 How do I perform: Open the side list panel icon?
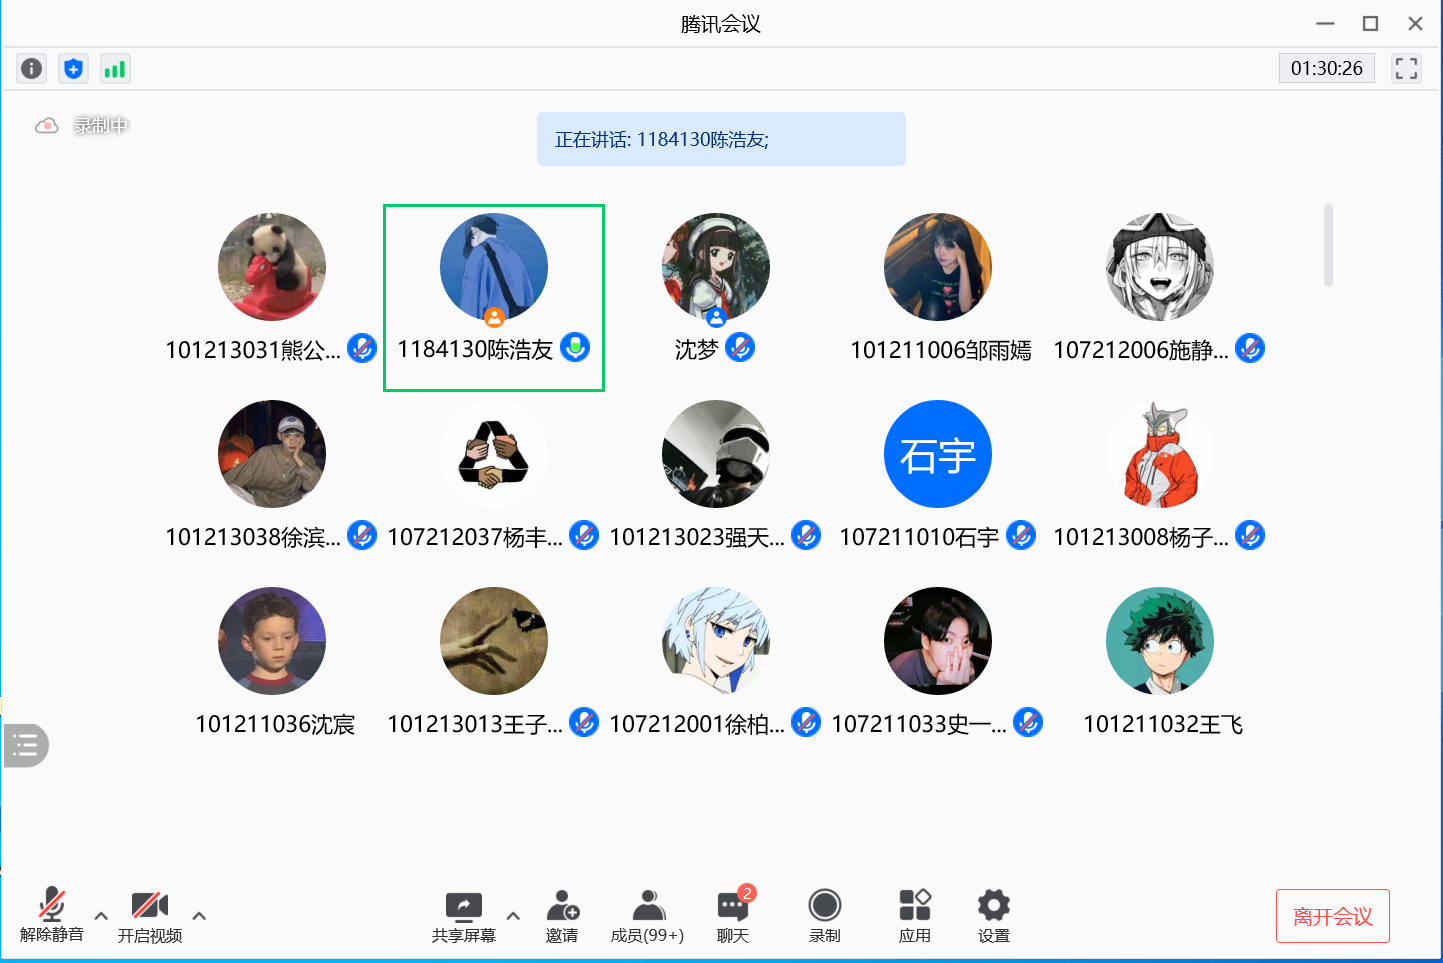[x=26, y=745]
